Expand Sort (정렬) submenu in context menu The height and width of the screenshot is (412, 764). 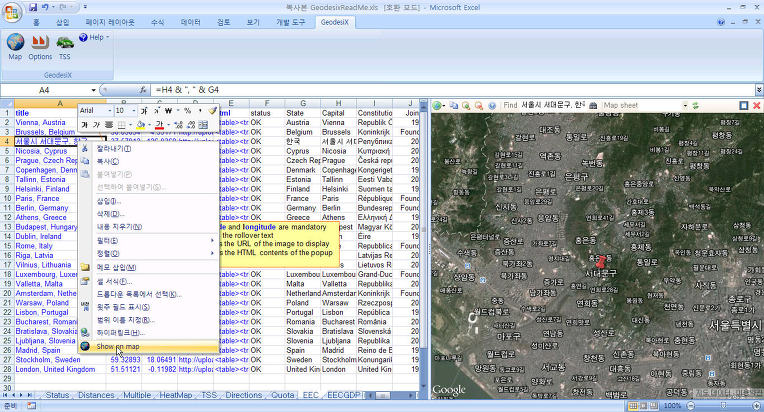point(147,253)
